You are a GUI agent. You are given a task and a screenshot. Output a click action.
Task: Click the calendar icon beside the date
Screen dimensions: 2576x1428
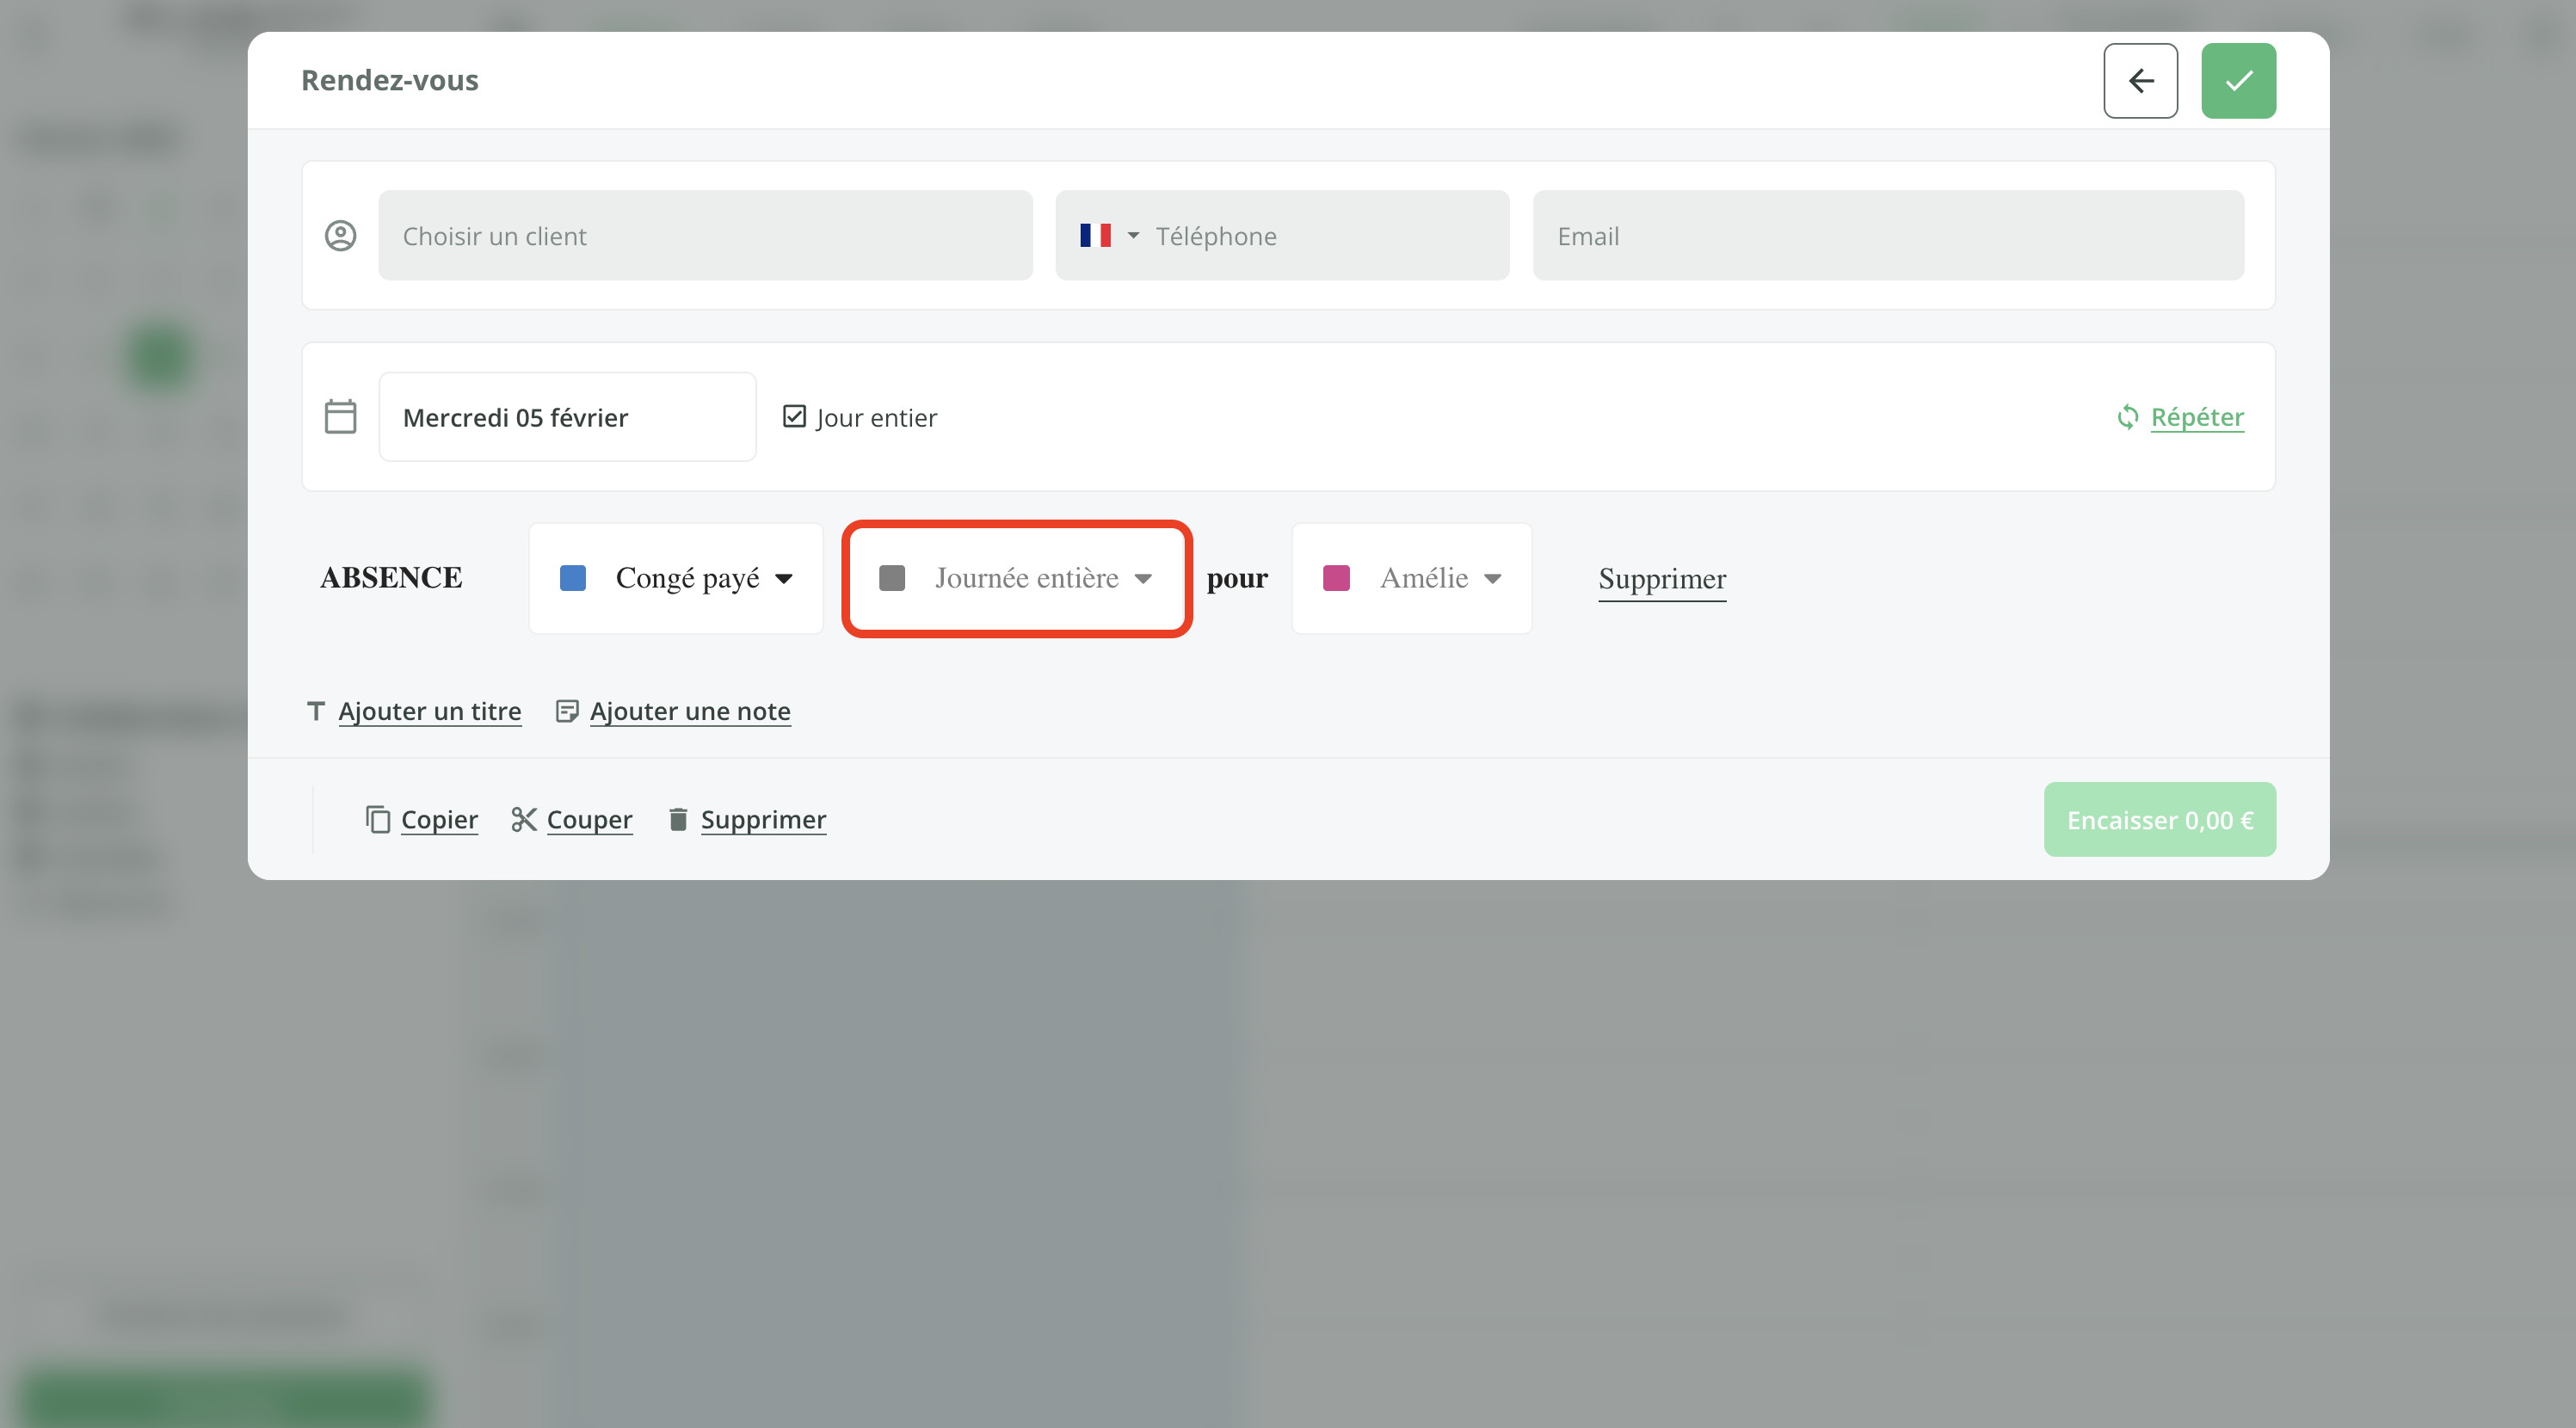click(x=340, y=417)
